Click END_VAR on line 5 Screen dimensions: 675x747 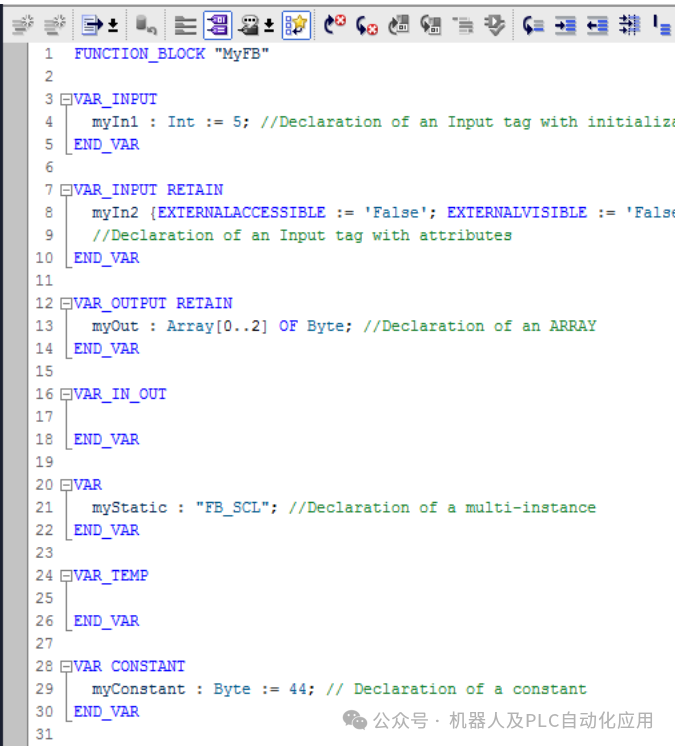tap(106, 145)
